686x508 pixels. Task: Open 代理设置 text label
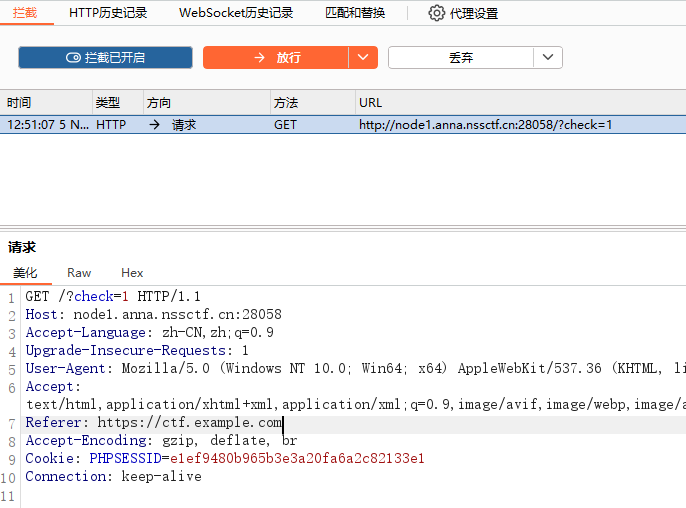(474, 14)
